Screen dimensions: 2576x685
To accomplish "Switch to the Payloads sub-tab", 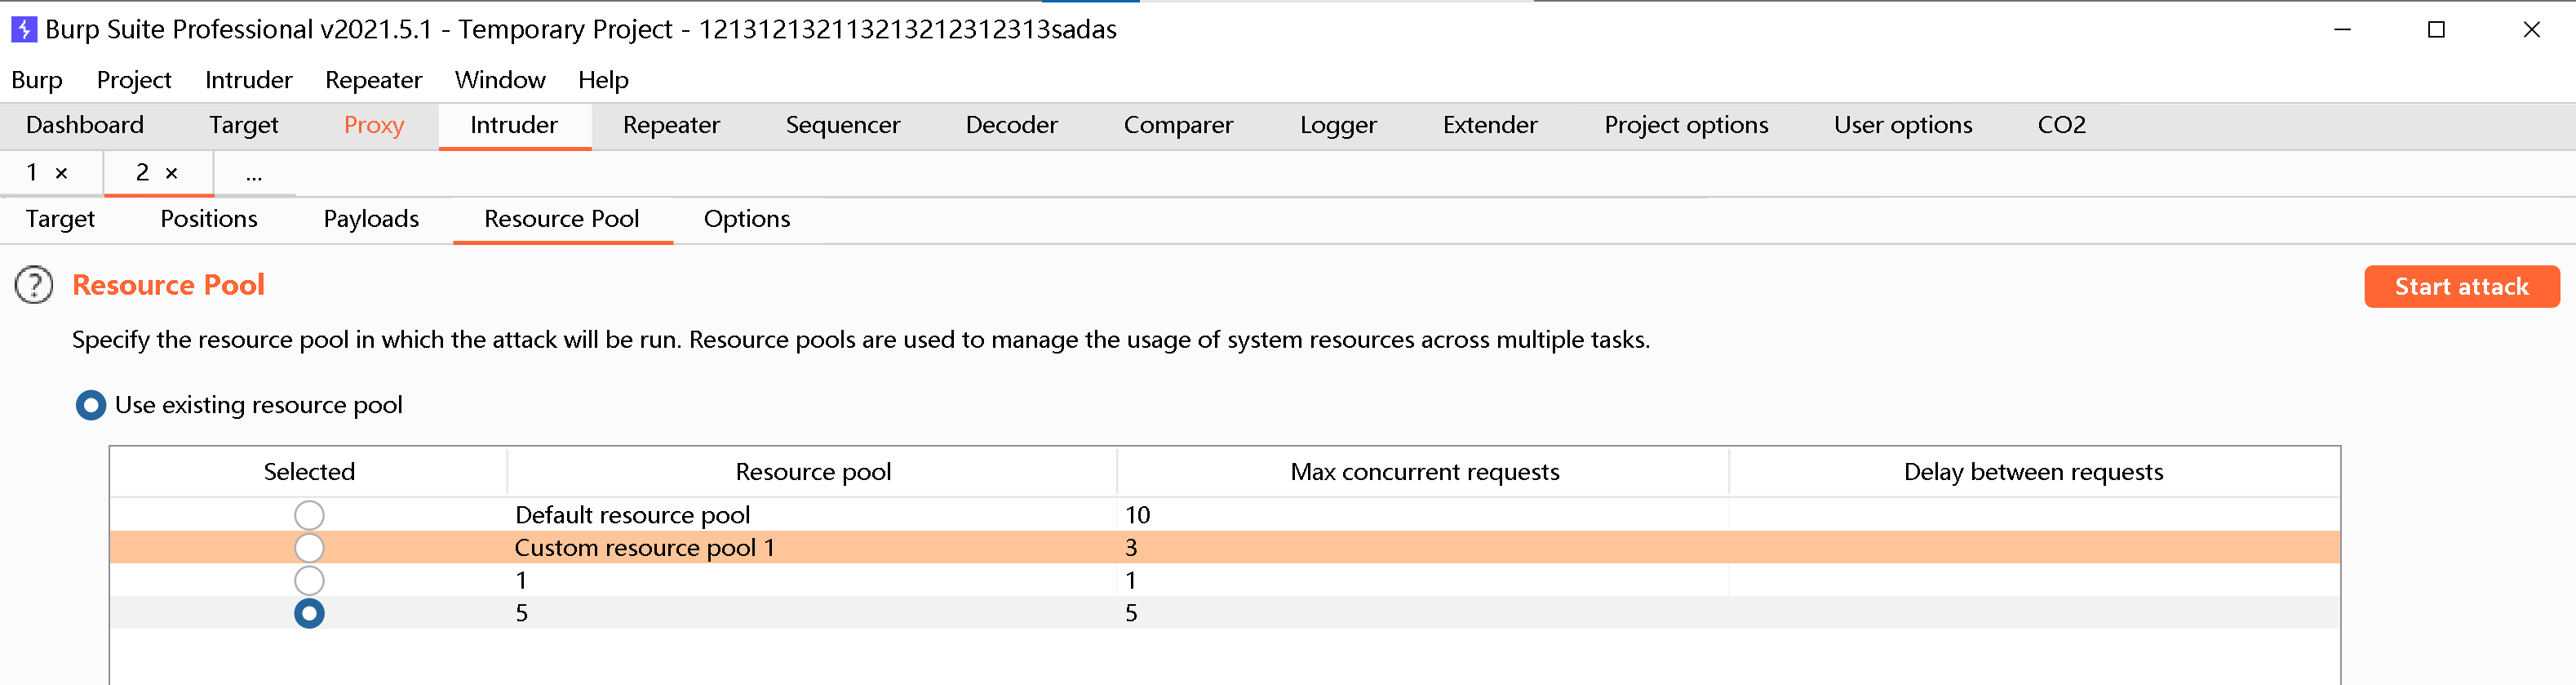I will (x=371, y=219).
